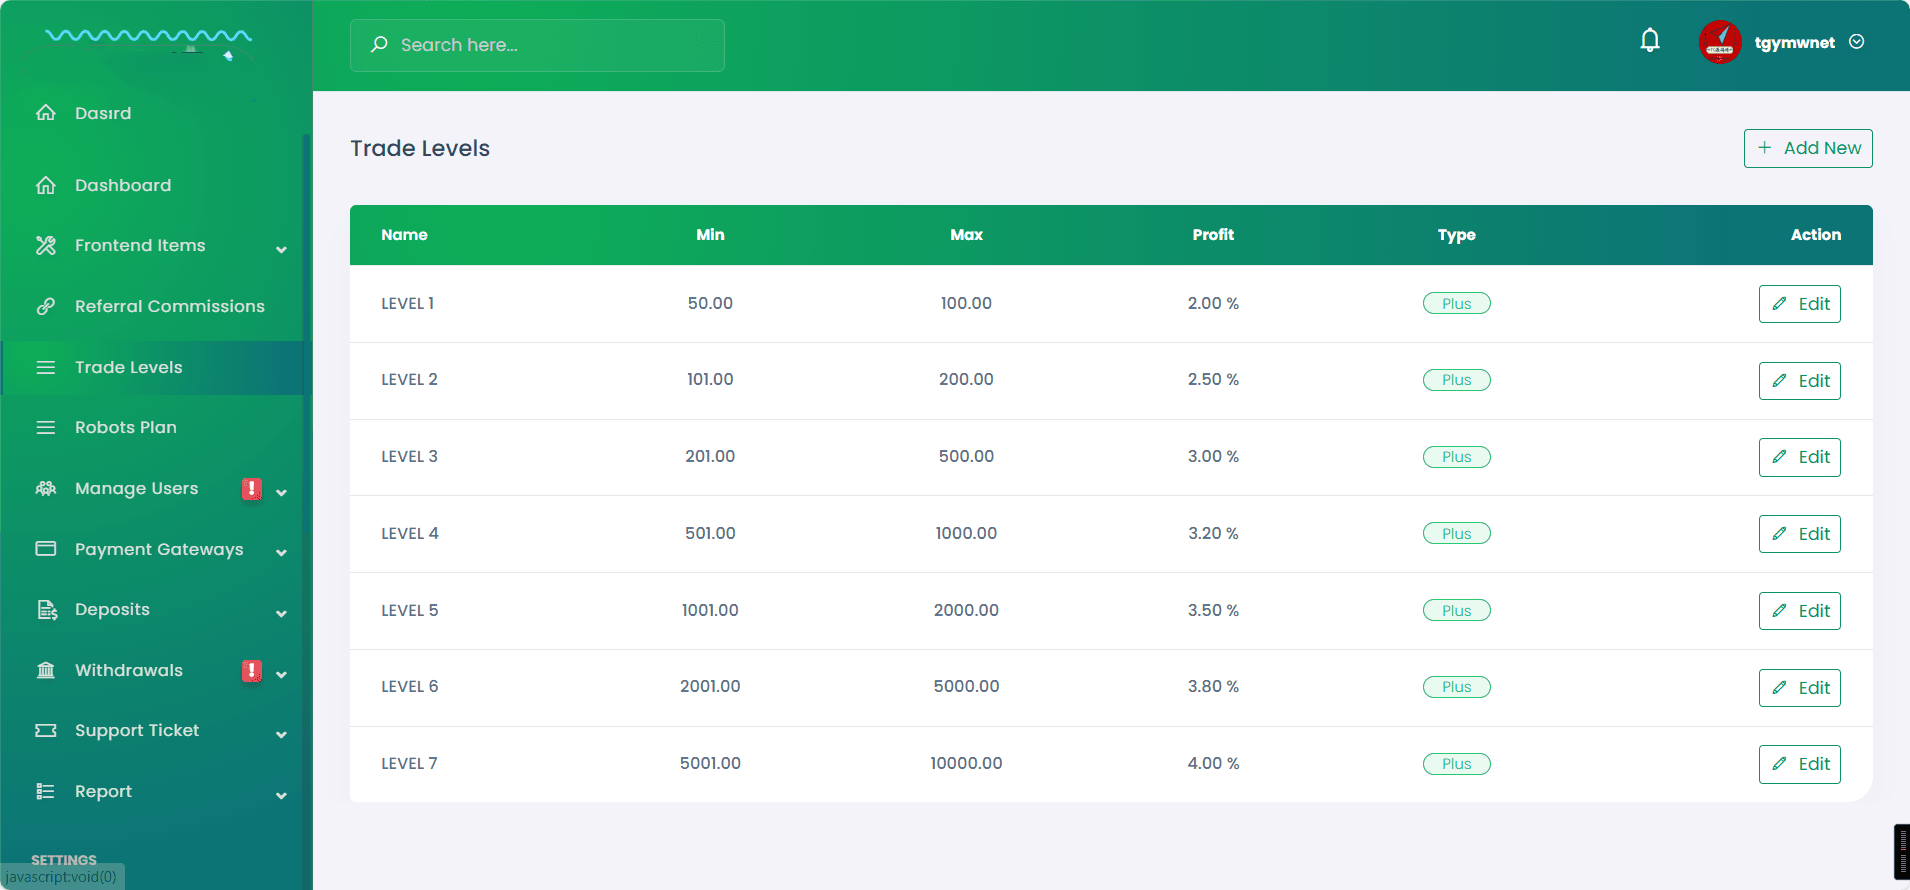
Task: Expand the Deposits submenu chevron
Action: [x=281, y=613]
